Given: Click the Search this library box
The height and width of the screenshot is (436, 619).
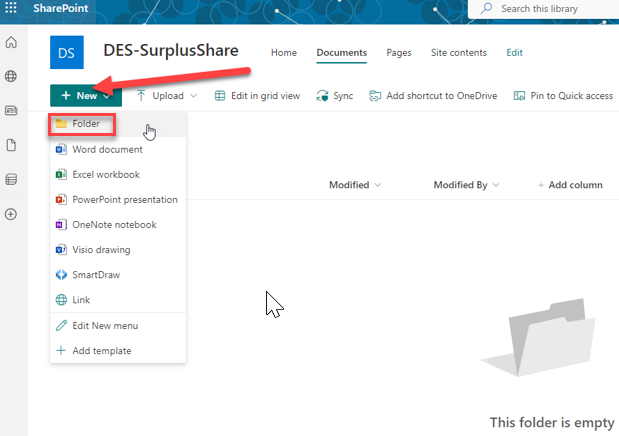Looking at the screenshot, I should (543, 9).
